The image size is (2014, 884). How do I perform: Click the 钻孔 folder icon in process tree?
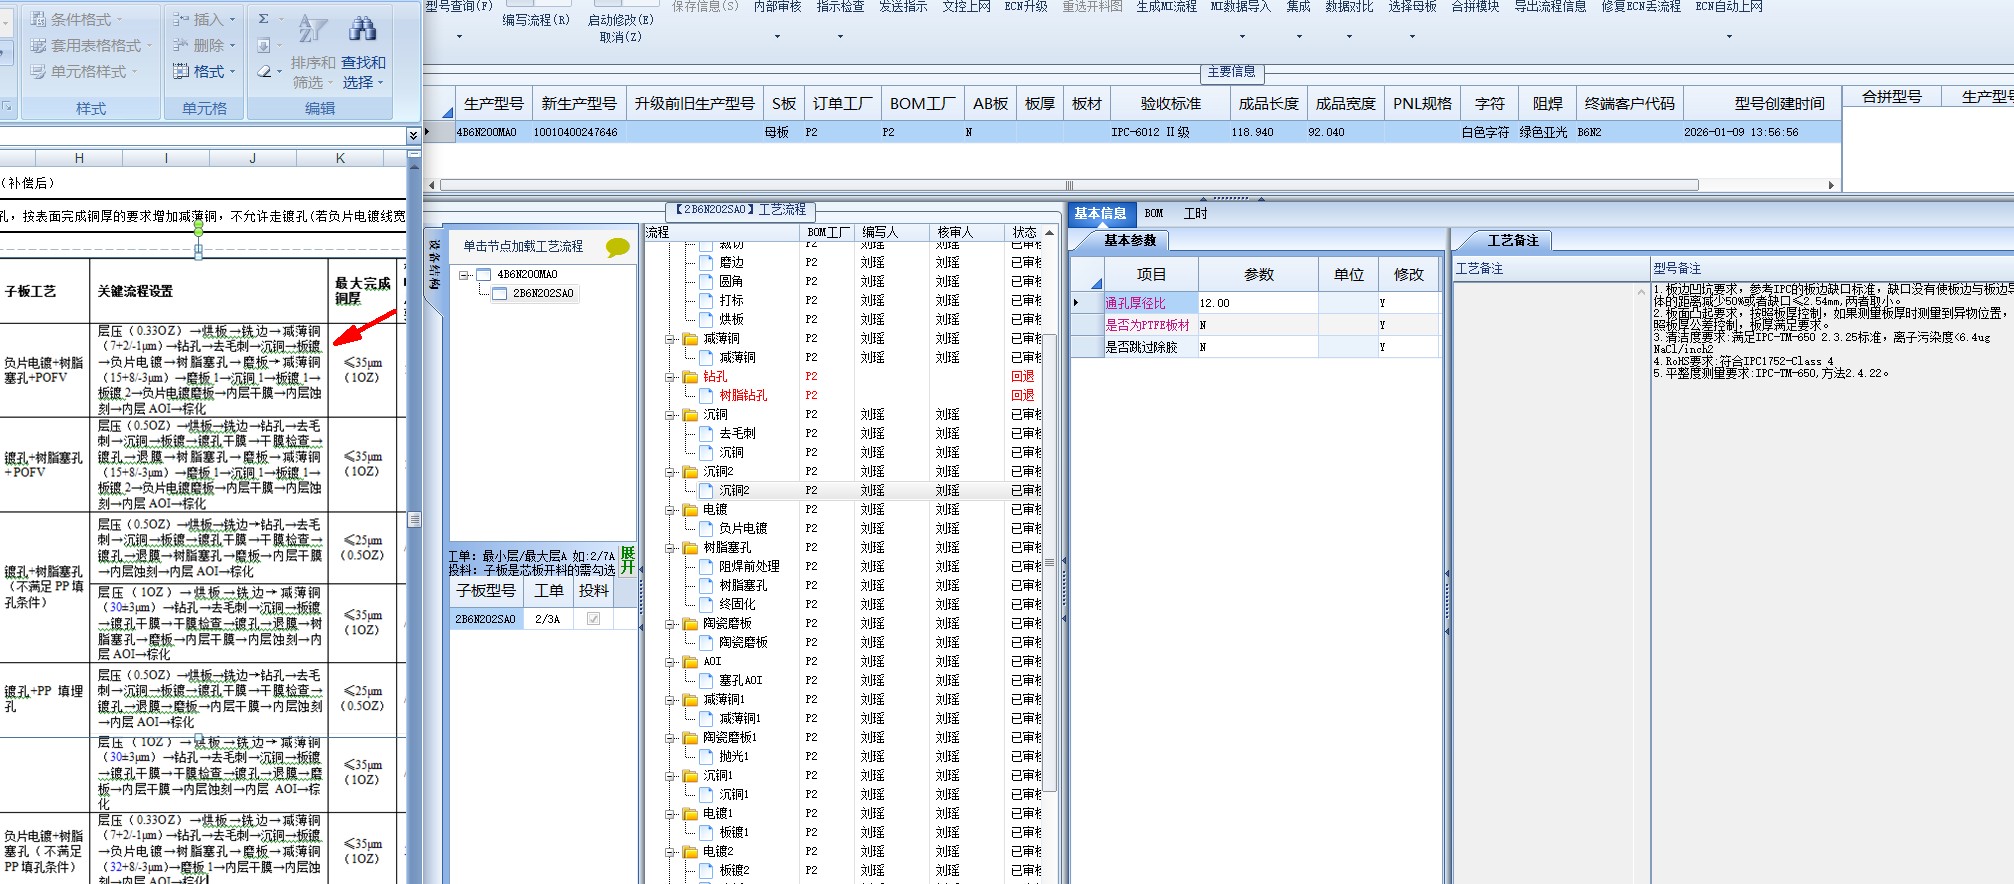[690, 377]
